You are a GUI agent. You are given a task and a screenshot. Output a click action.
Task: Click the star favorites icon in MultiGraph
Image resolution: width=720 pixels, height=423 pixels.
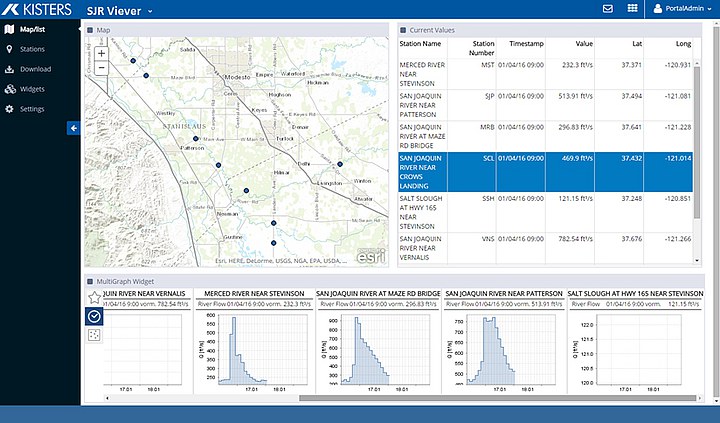(94, 297)
